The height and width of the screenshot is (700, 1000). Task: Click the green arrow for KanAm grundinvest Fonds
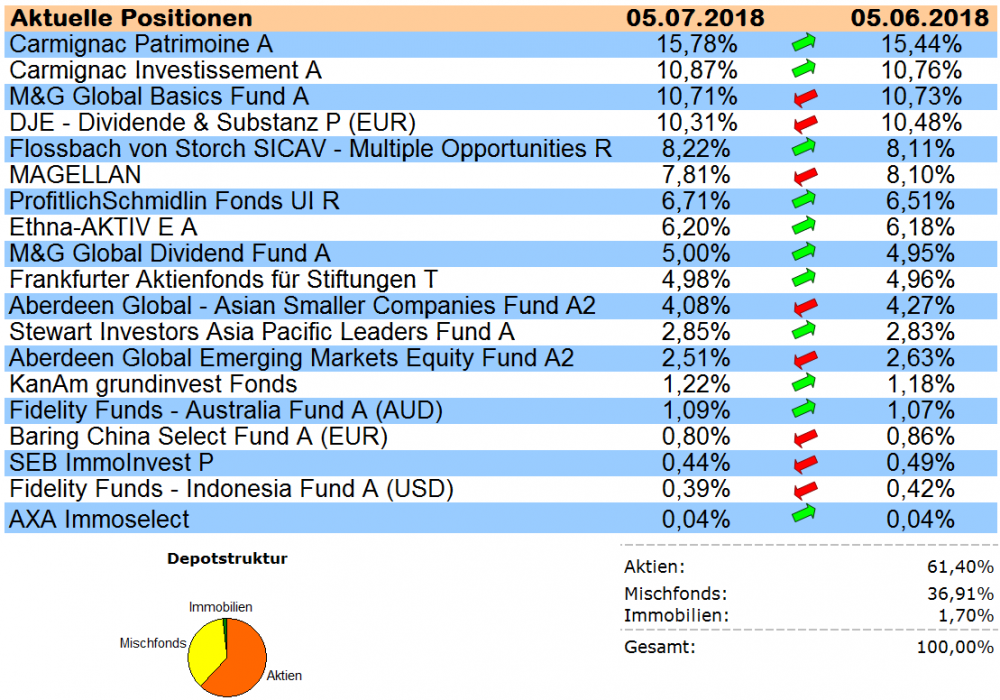pyautogui.click(x=803, y=384)
